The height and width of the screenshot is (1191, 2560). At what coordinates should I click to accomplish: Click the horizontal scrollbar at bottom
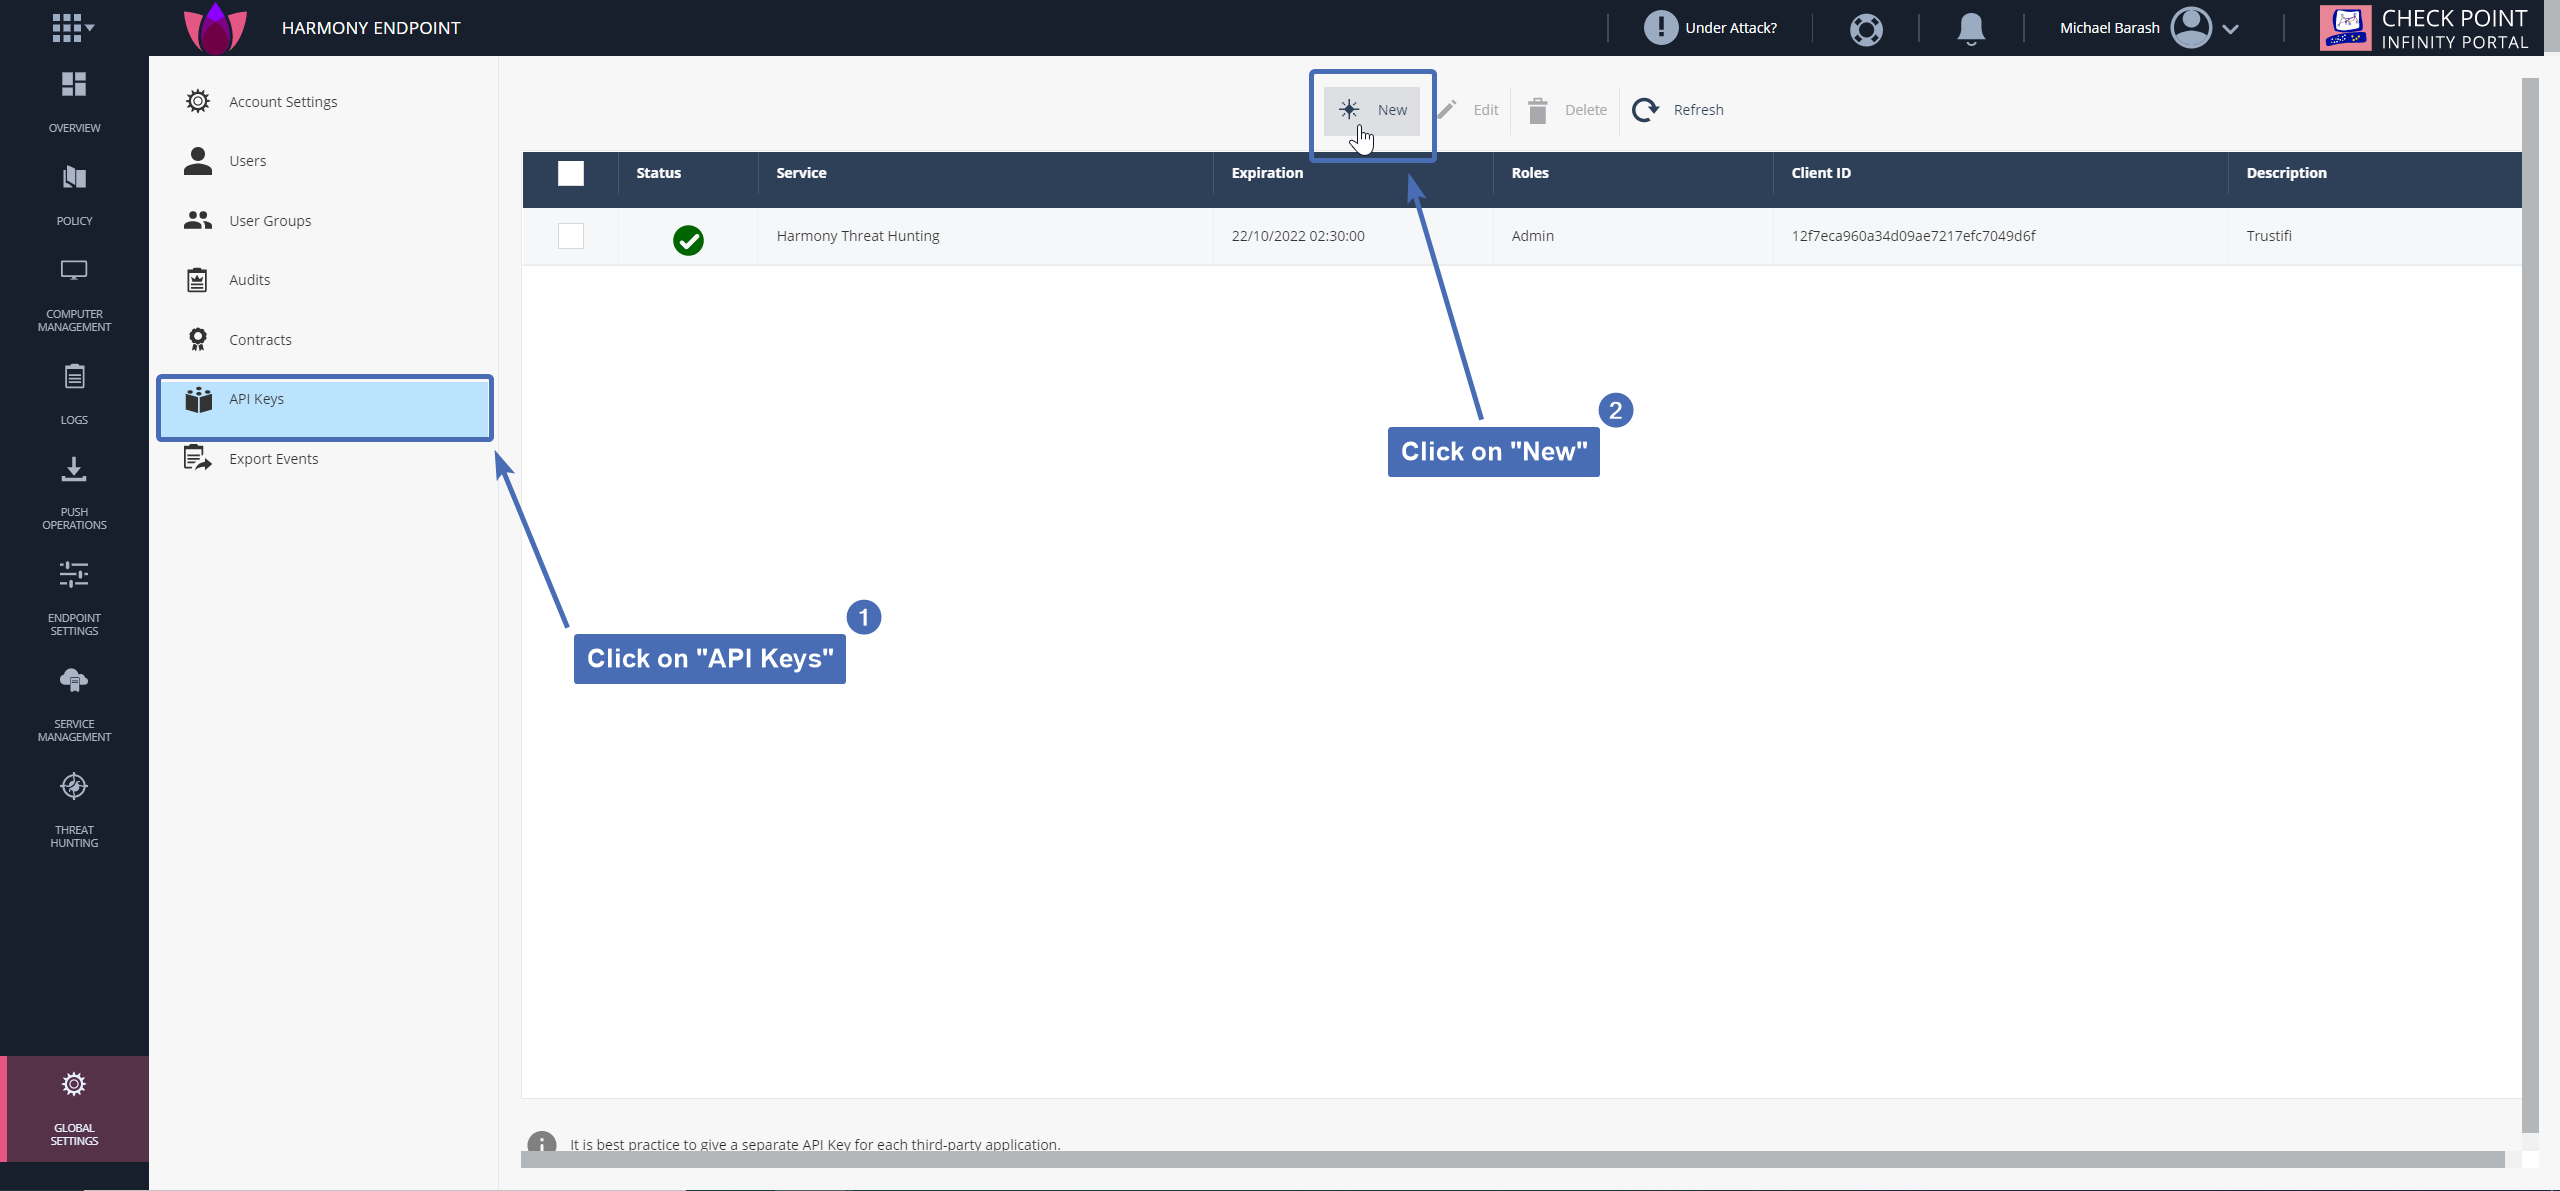1512,1160
